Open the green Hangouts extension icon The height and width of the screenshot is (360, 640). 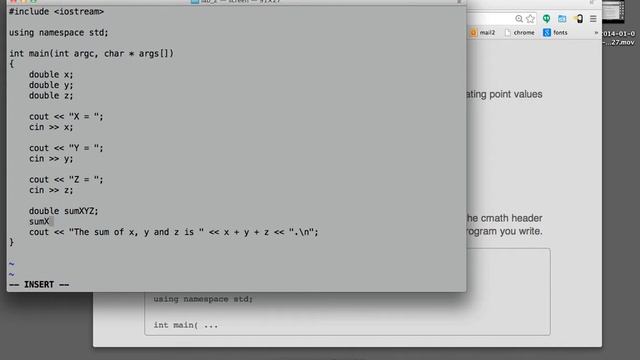click(546, 19)
